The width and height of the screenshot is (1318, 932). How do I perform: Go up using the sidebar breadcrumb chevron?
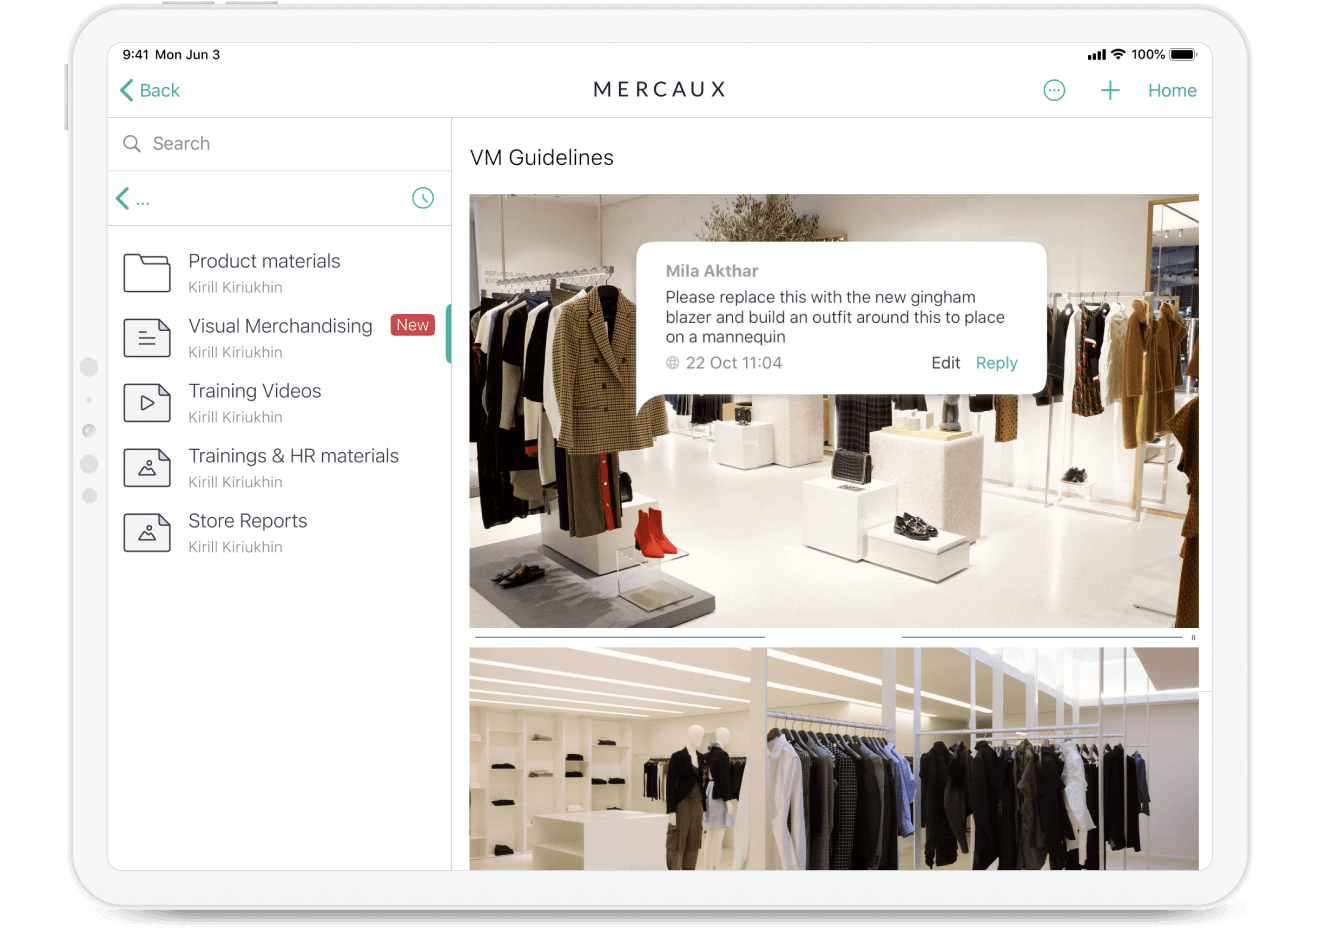(123, 199)
